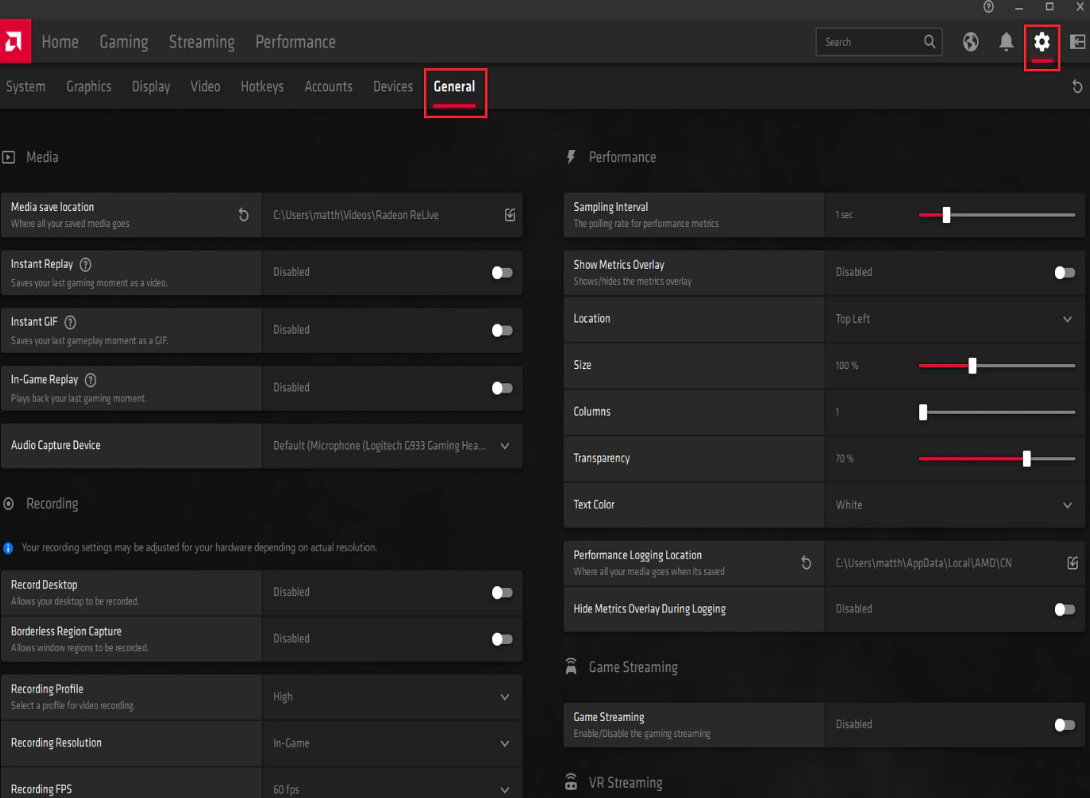Click the AMD logo icon

15,42
